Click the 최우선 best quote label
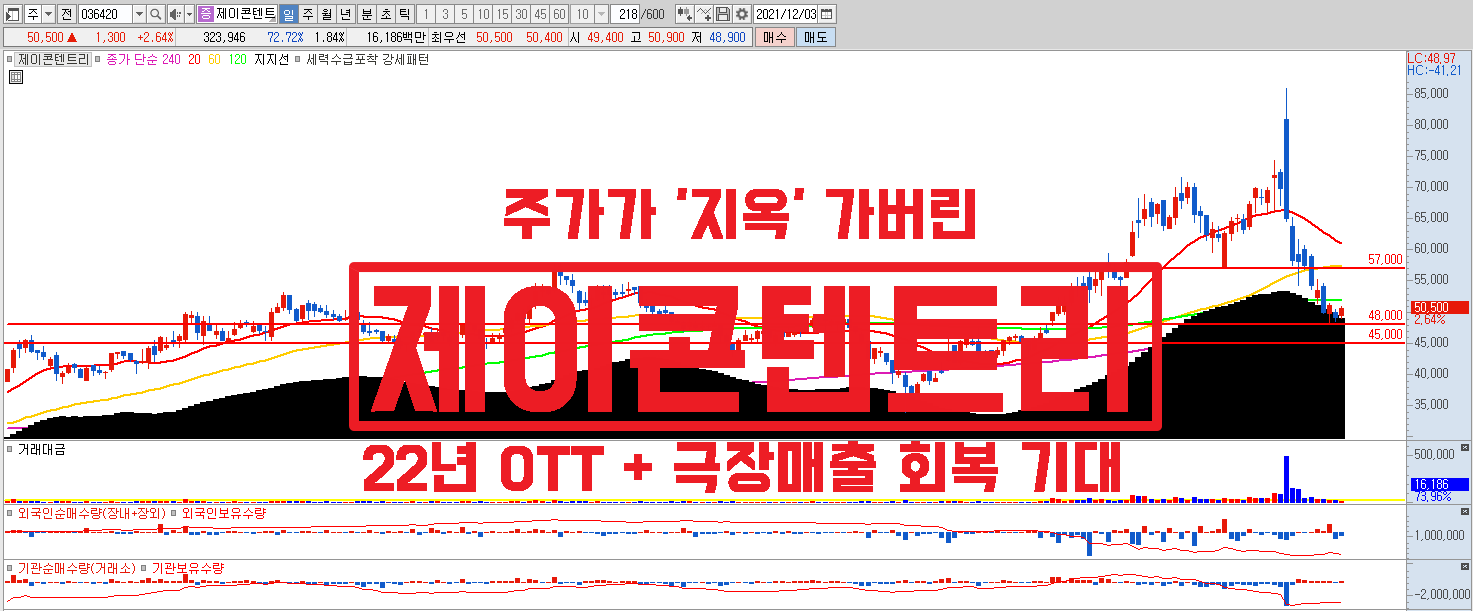 click(x=449, y=37)
